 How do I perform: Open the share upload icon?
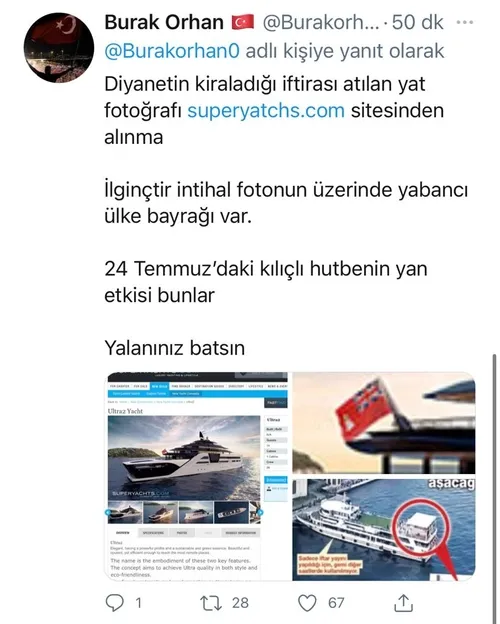[404, 603]
